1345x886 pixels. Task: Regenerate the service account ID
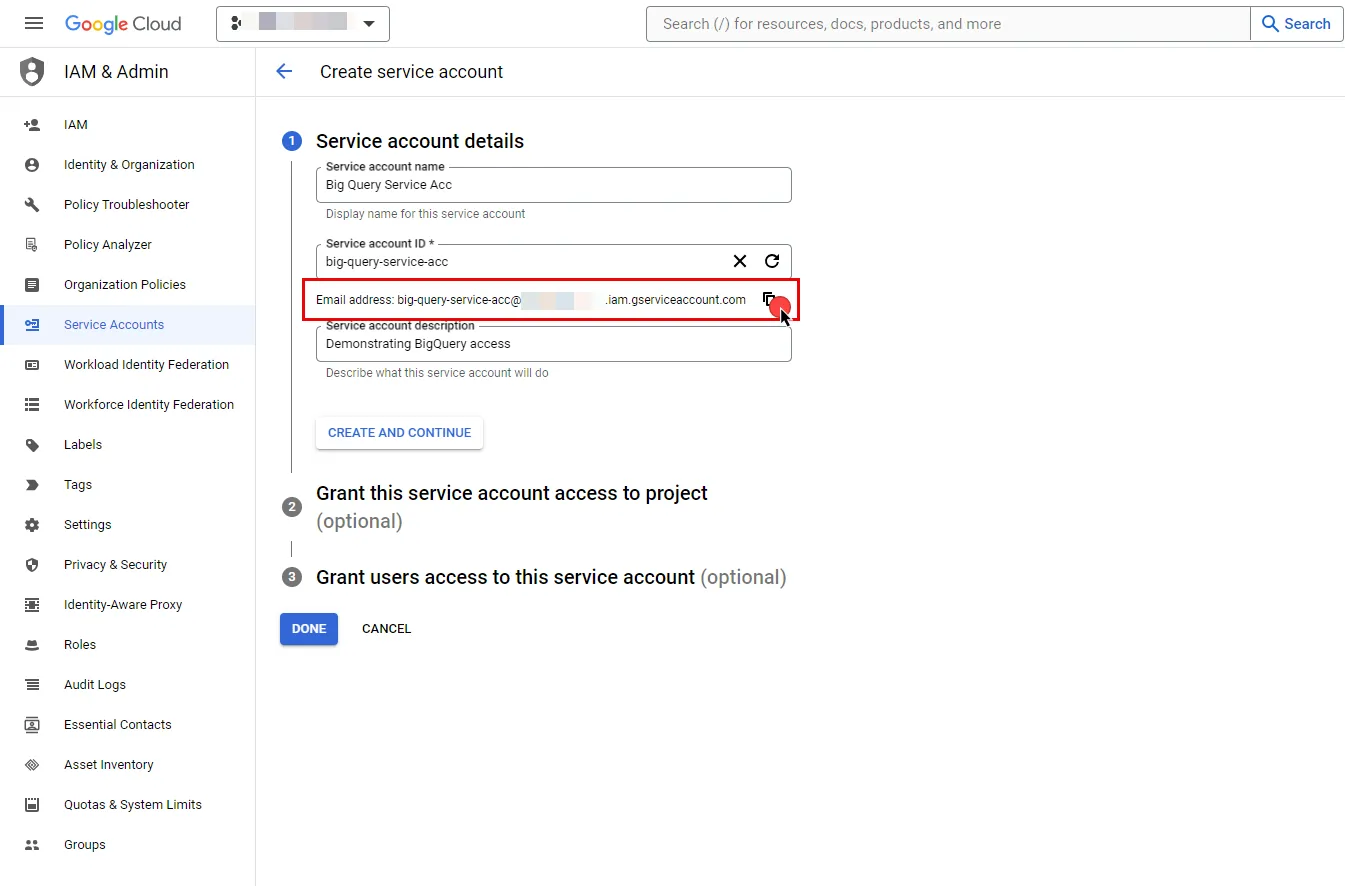coord(772,261)
